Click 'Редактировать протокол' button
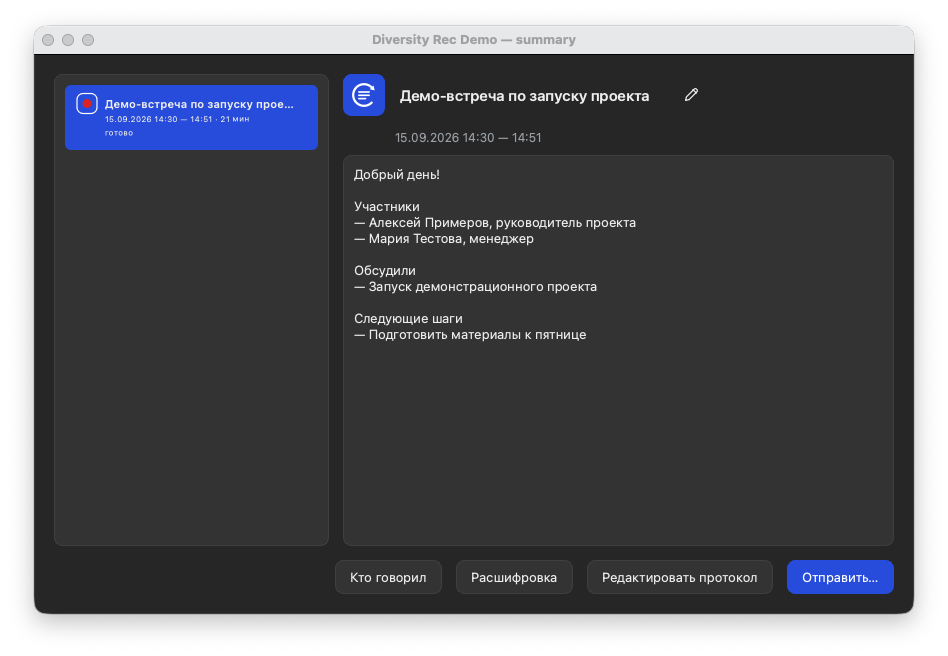948x656 pixels. 680,577
